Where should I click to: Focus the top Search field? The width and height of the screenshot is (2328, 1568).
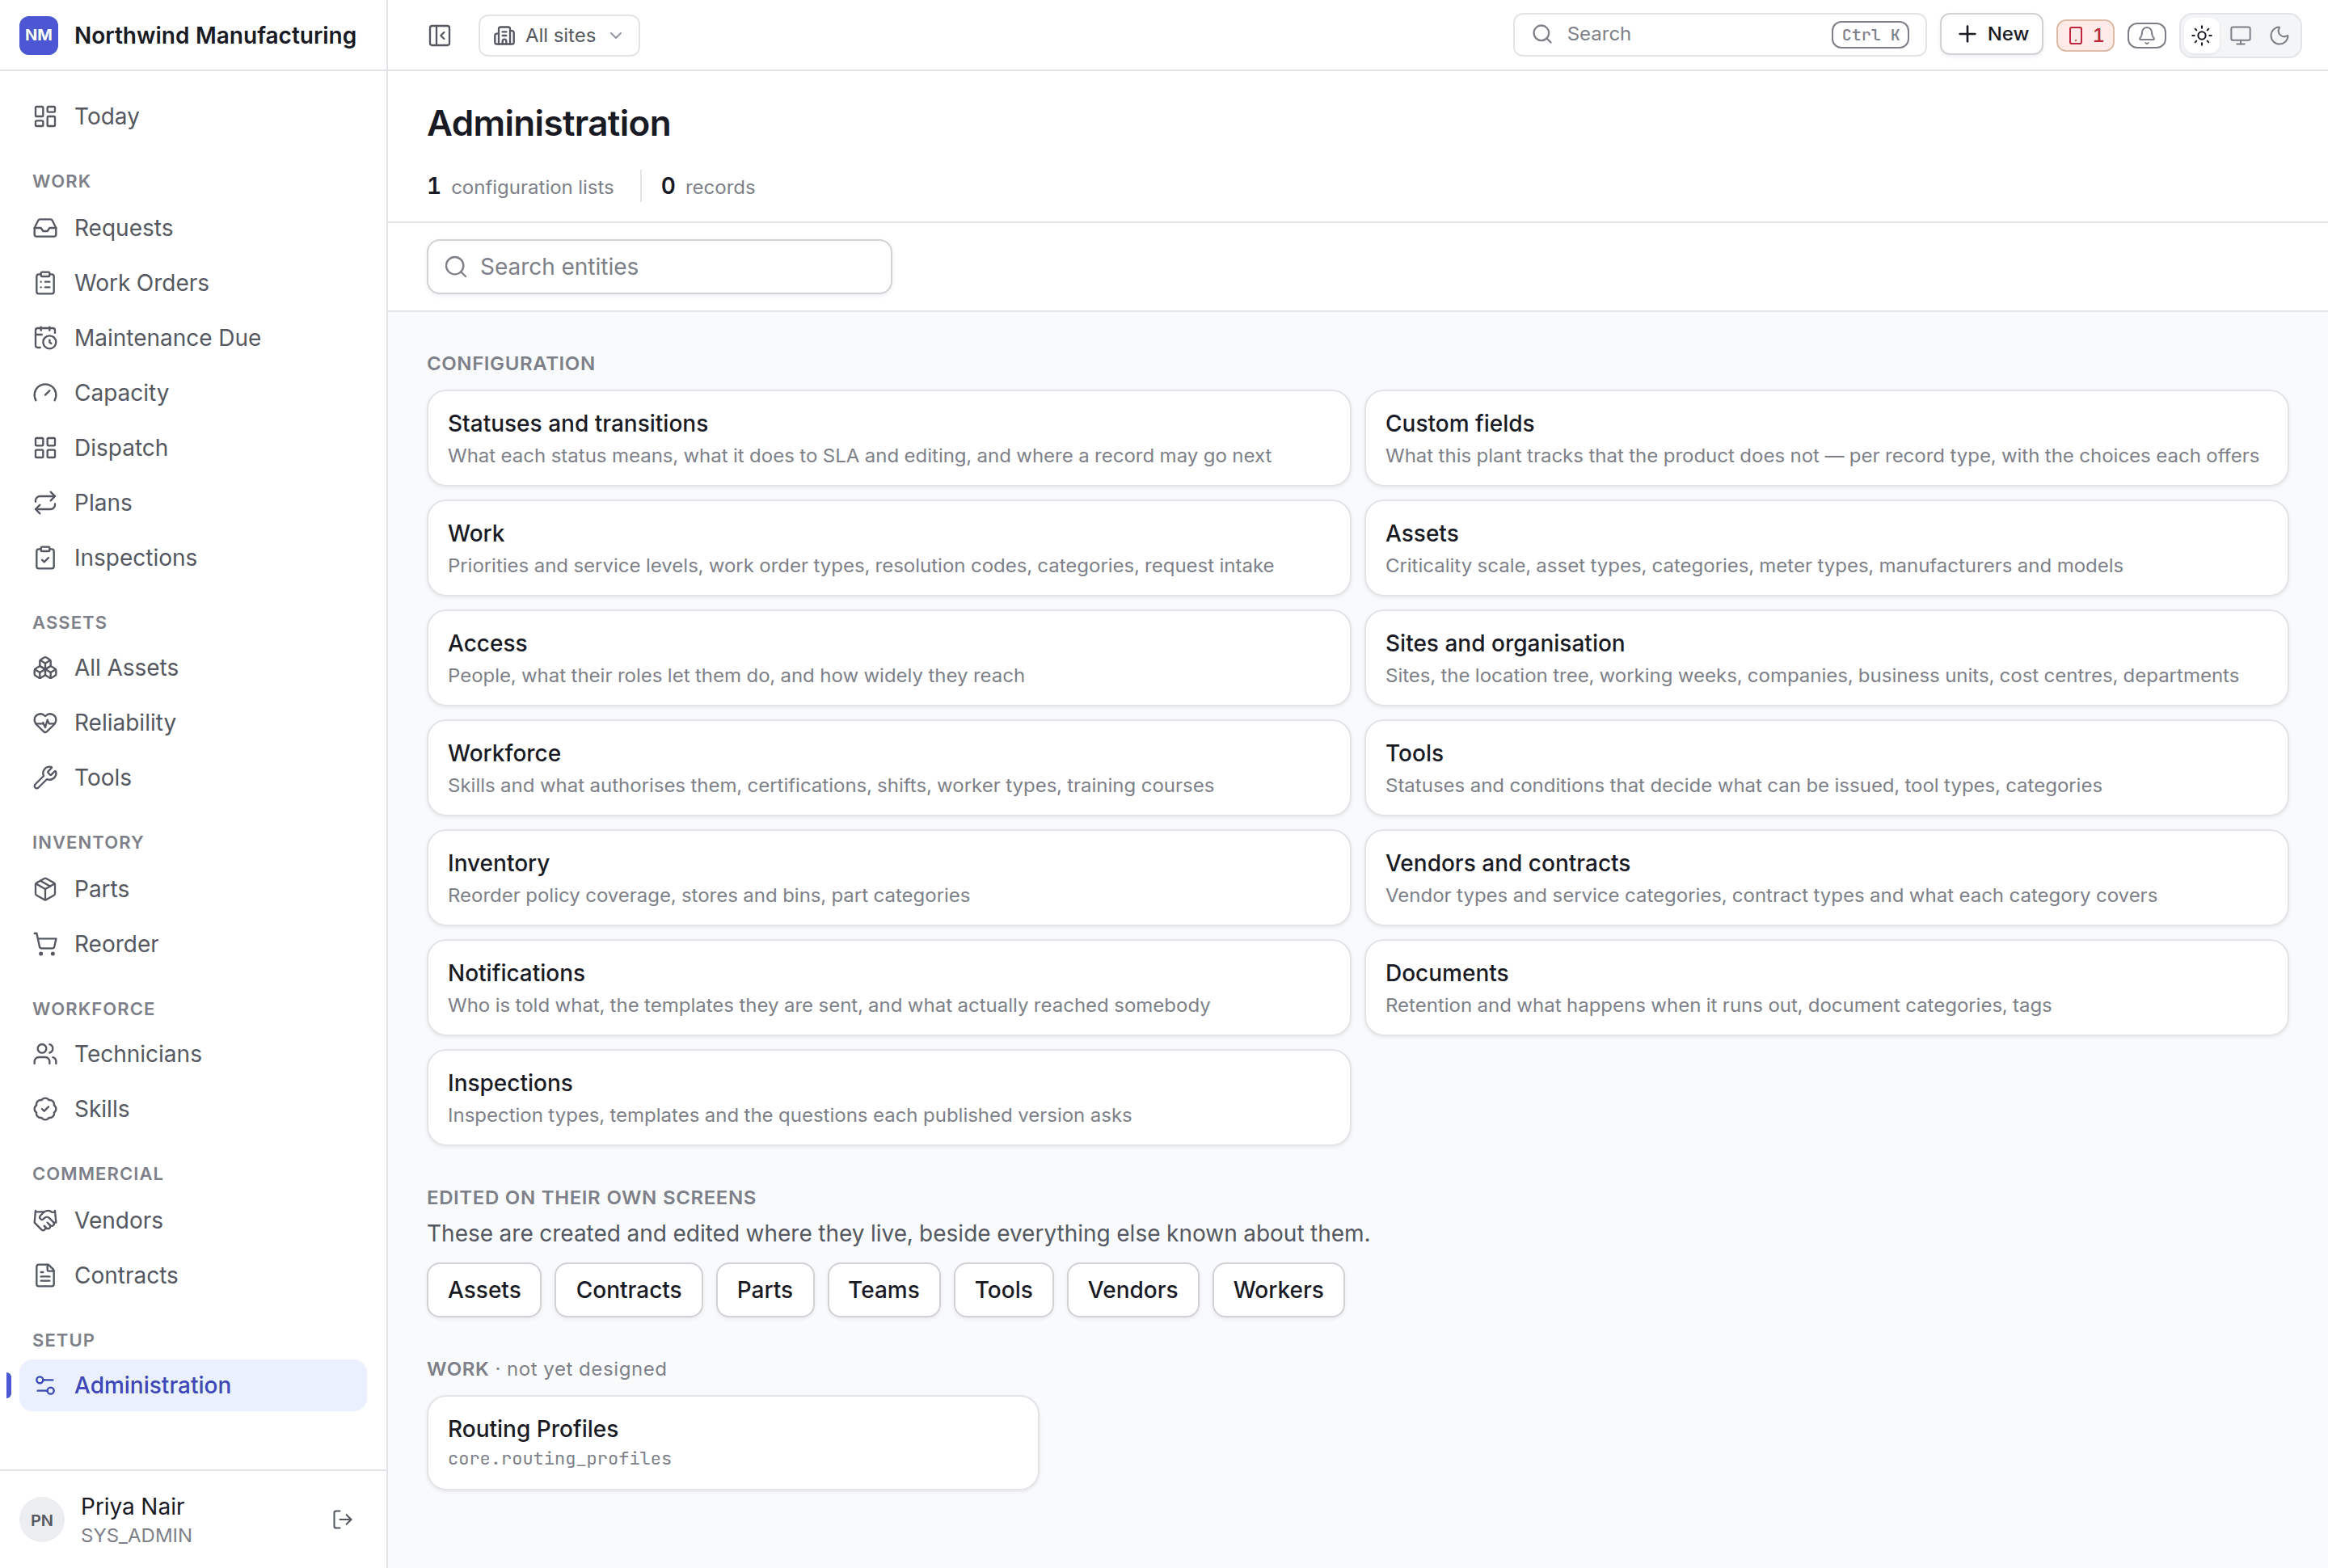click(1719, 34)
